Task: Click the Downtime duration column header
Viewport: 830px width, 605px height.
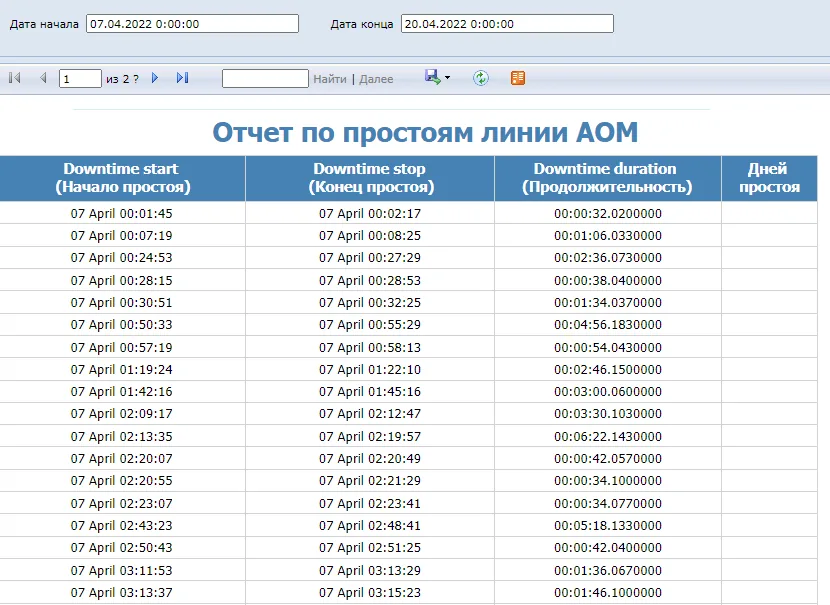Action: click(x=607, y=178)
